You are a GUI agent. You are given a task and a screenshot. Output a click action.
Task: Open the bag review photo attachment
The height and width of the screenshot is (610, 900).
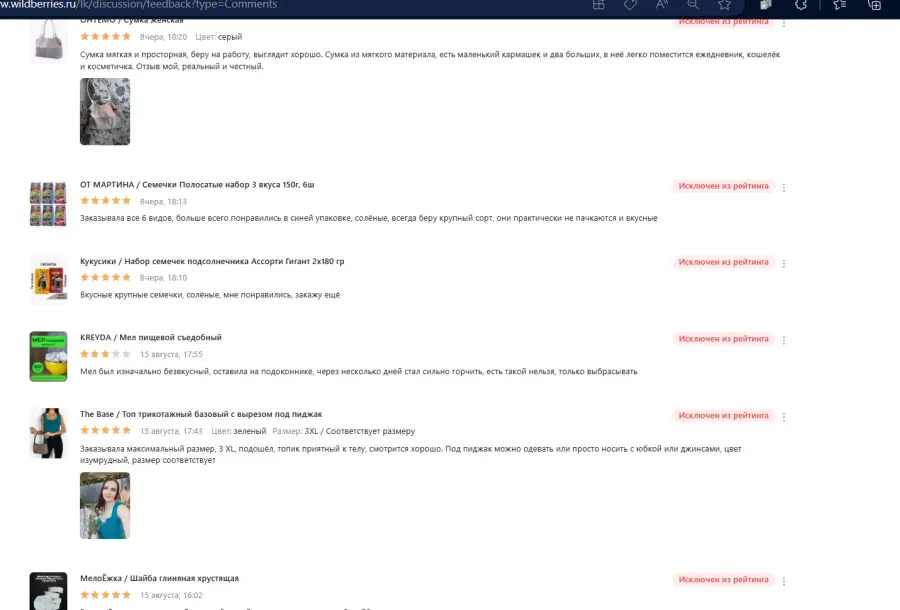(x=105, y=111)
